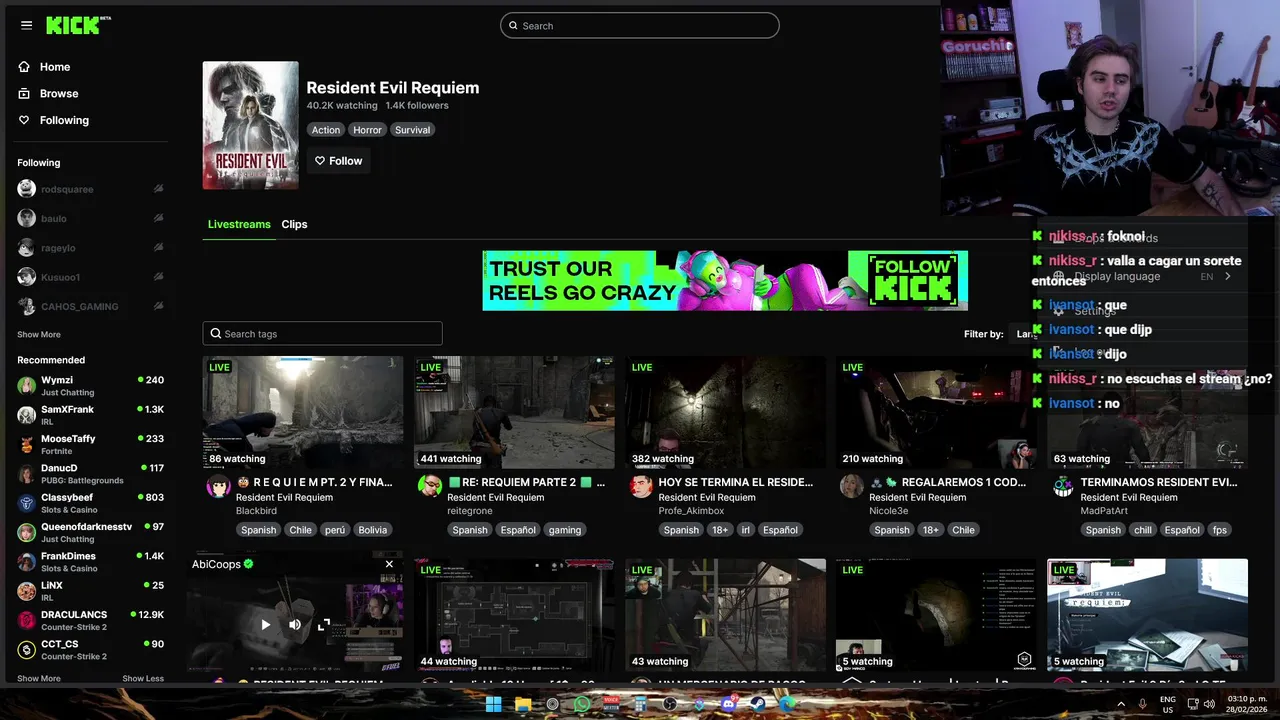This screenshot has width=1280, height=720.
Task: Mute the AbiCoops mini player volume
Action: coord(294,624)
